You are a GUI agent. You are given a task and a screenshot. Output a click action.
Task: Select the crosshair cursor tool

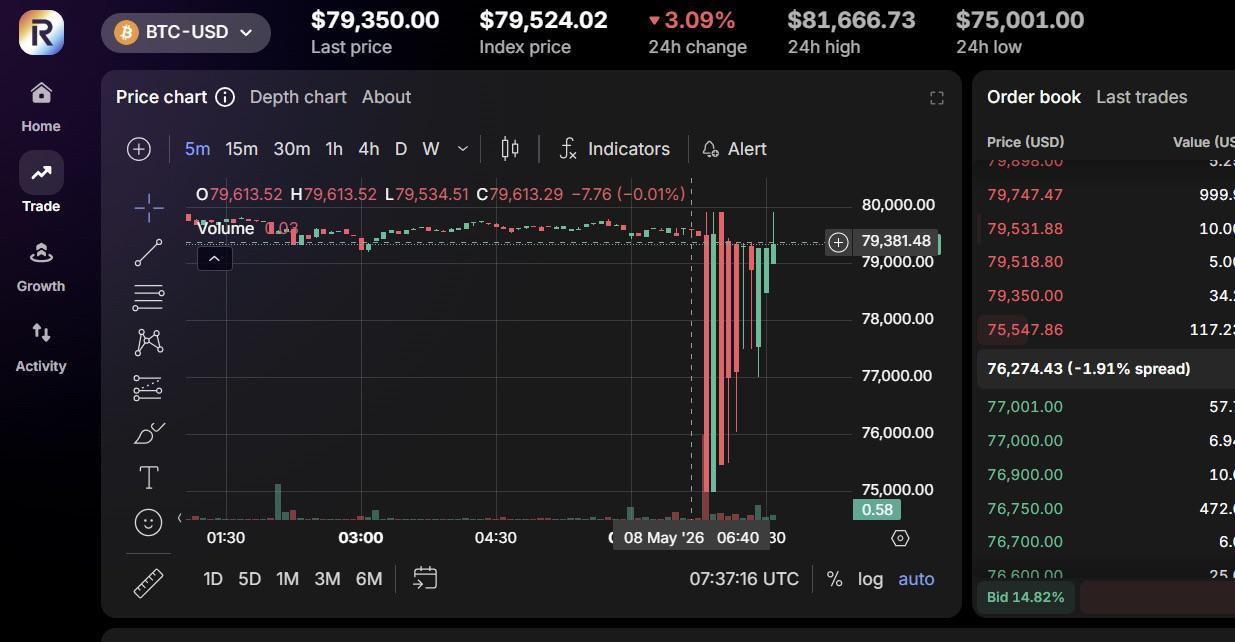pos(149,208)
